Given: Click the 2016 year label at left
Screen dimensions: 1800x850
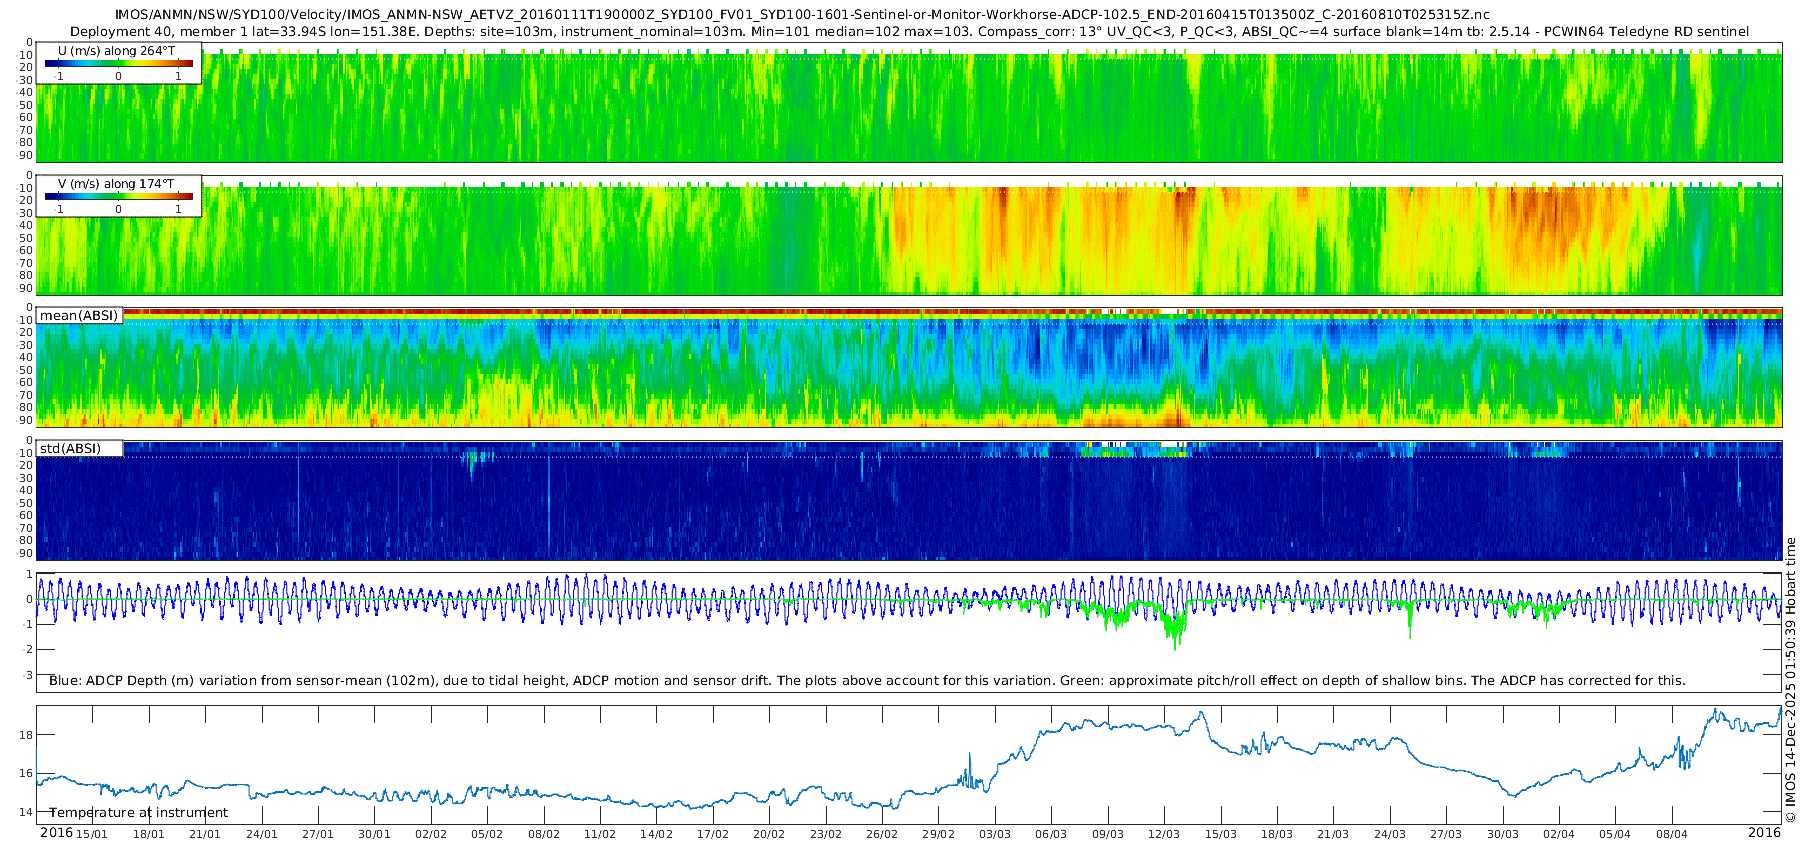Looking at the screenshot, I should (56, 832).
